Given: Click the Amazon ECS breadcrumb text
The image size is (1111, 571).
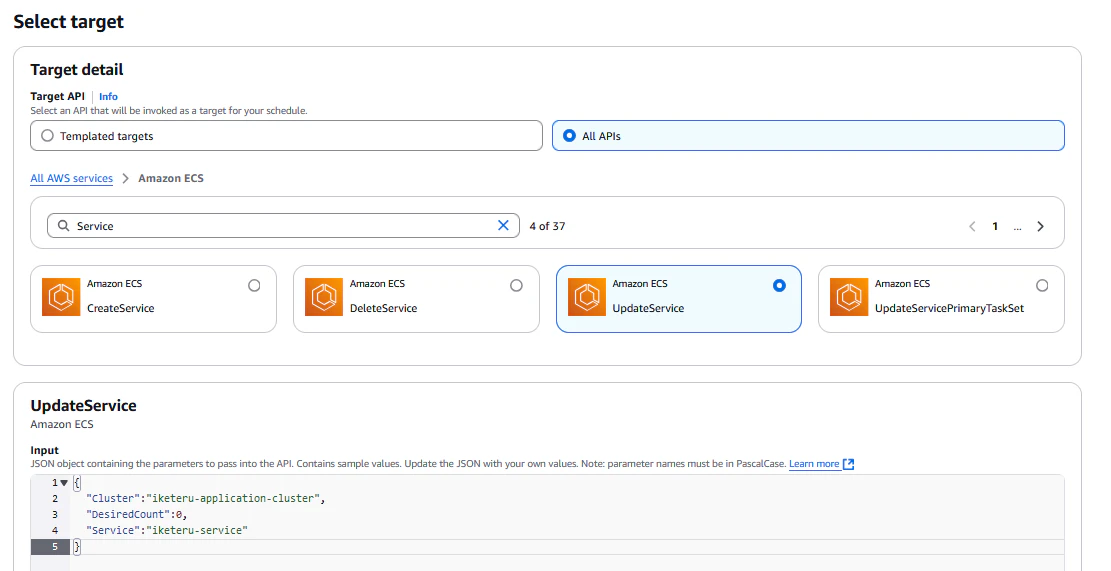Looking at the screenshot, I should [171, 179].
